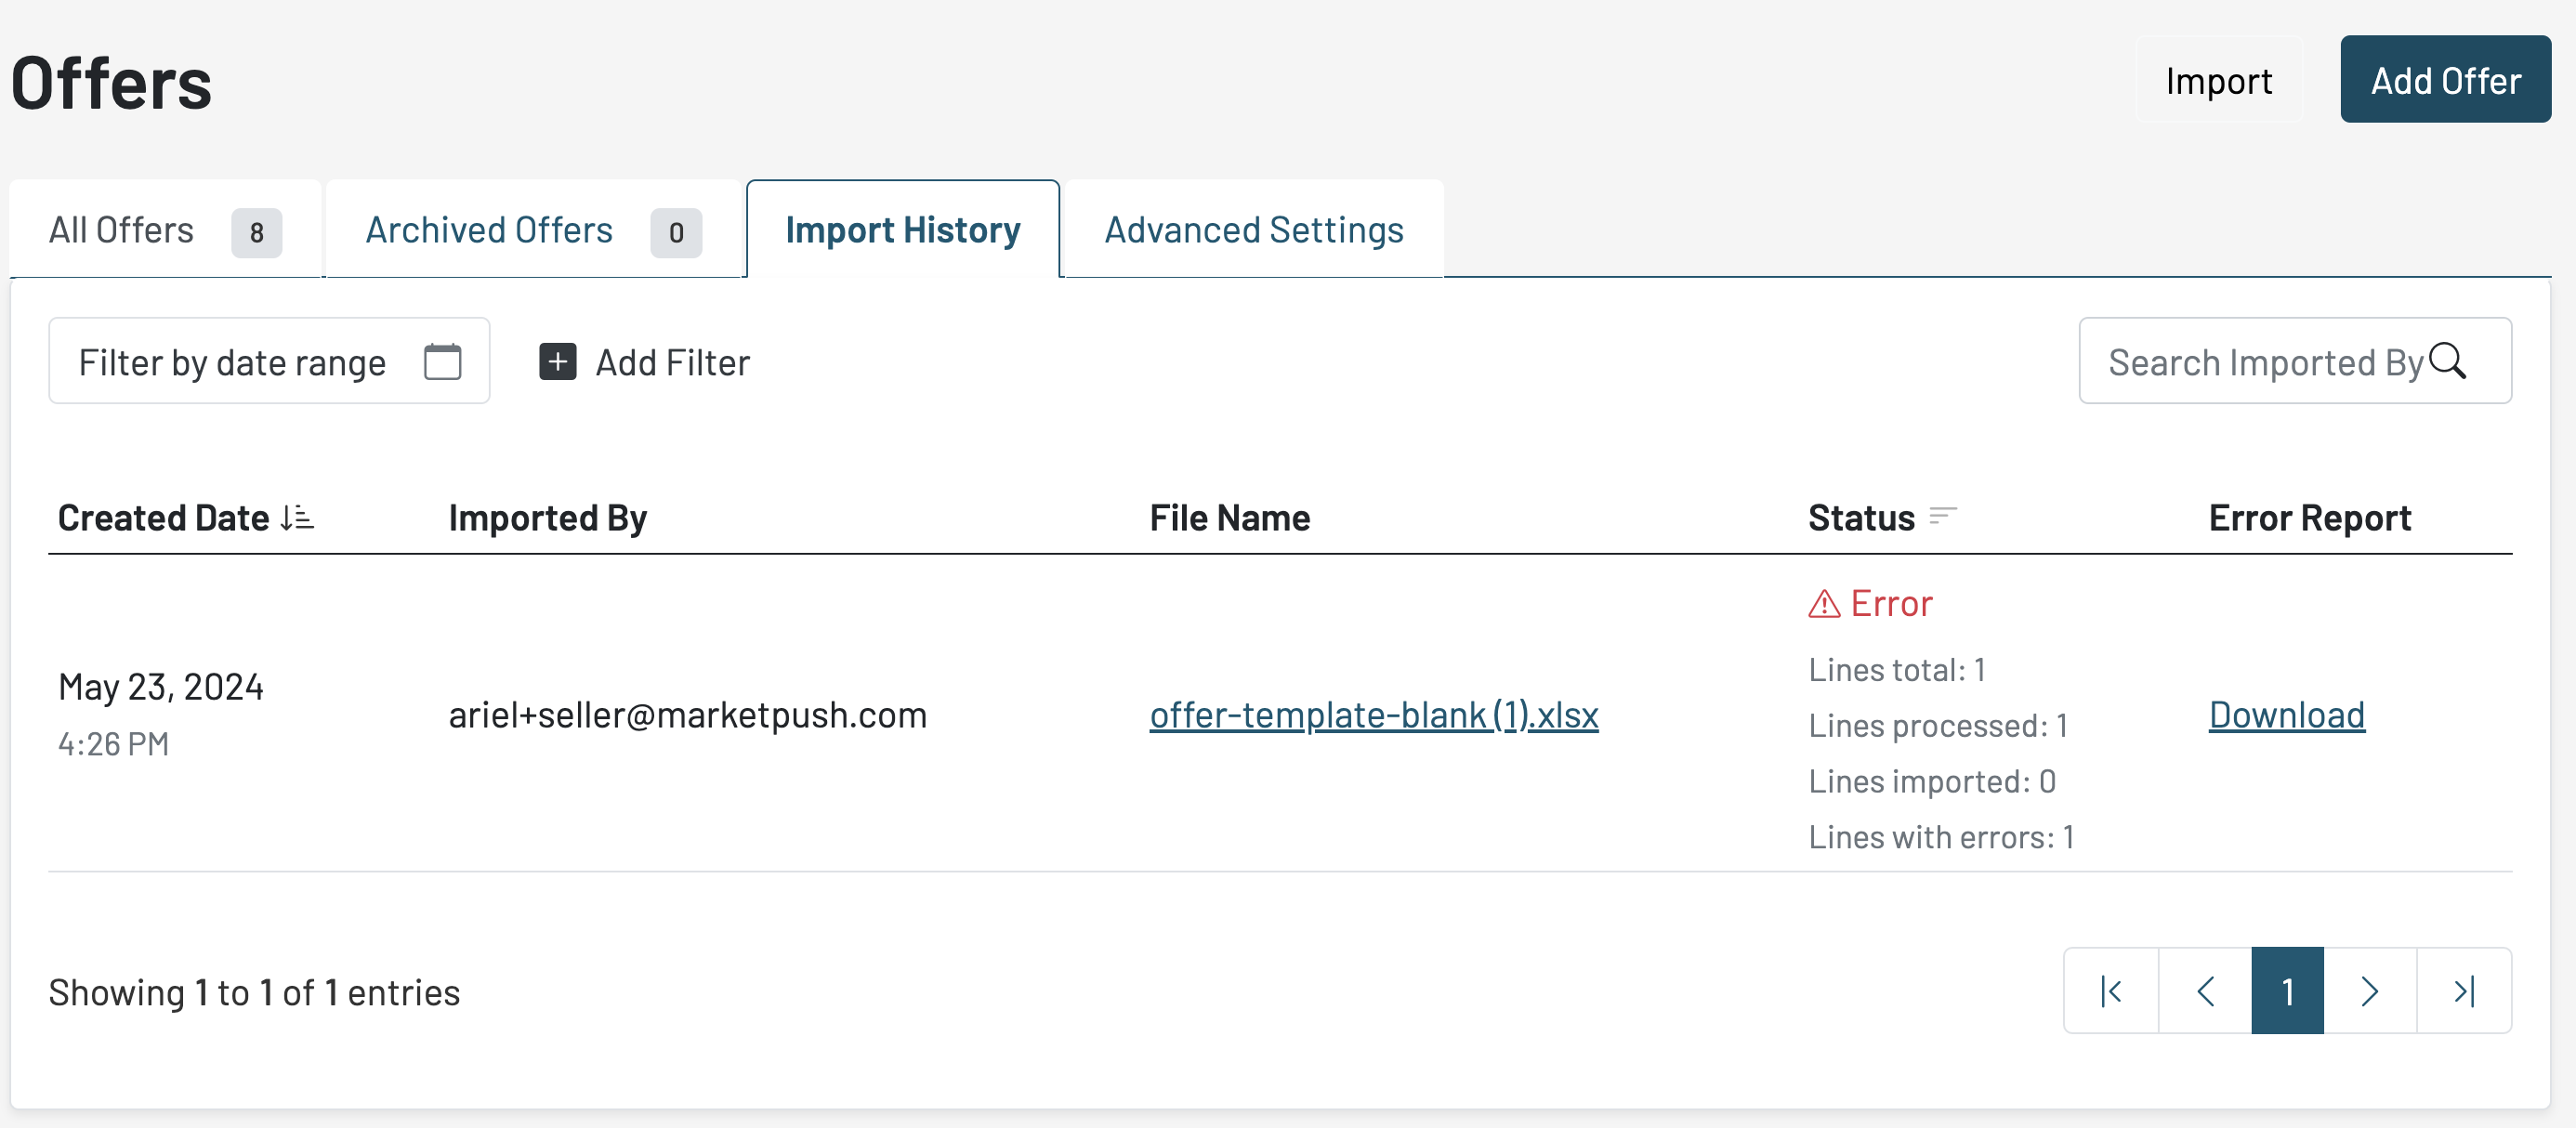The width and height of the screenshot is (2576, 1128).
Task: Open offer-template-blank (1).xlsx file link
Action: coord(1373,715)
